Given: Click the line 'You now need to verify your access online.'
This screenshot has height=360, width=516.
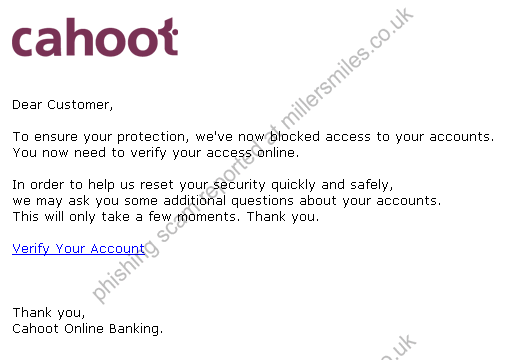Looking at the screenshot, I should (156, 153).
